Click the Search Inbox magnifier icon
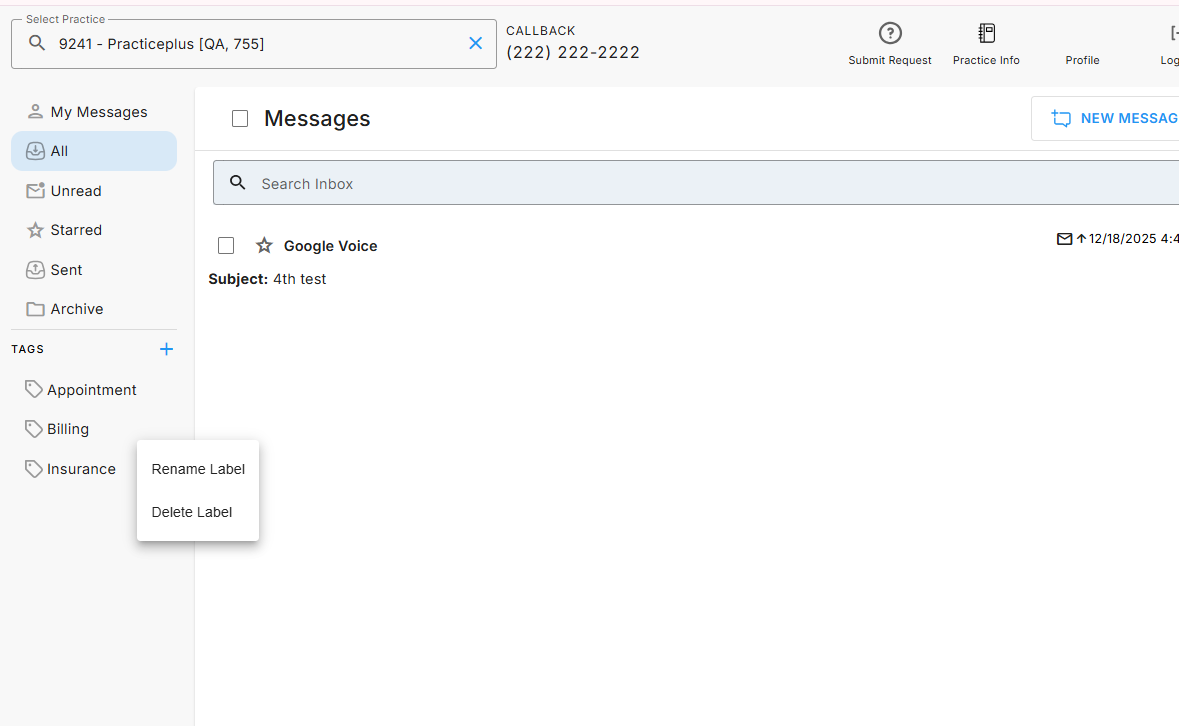 238,183
